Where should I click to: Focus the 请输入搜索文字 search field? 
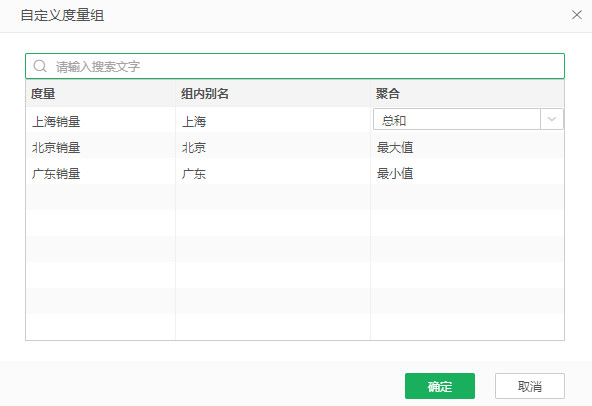[x=295, y=66]
